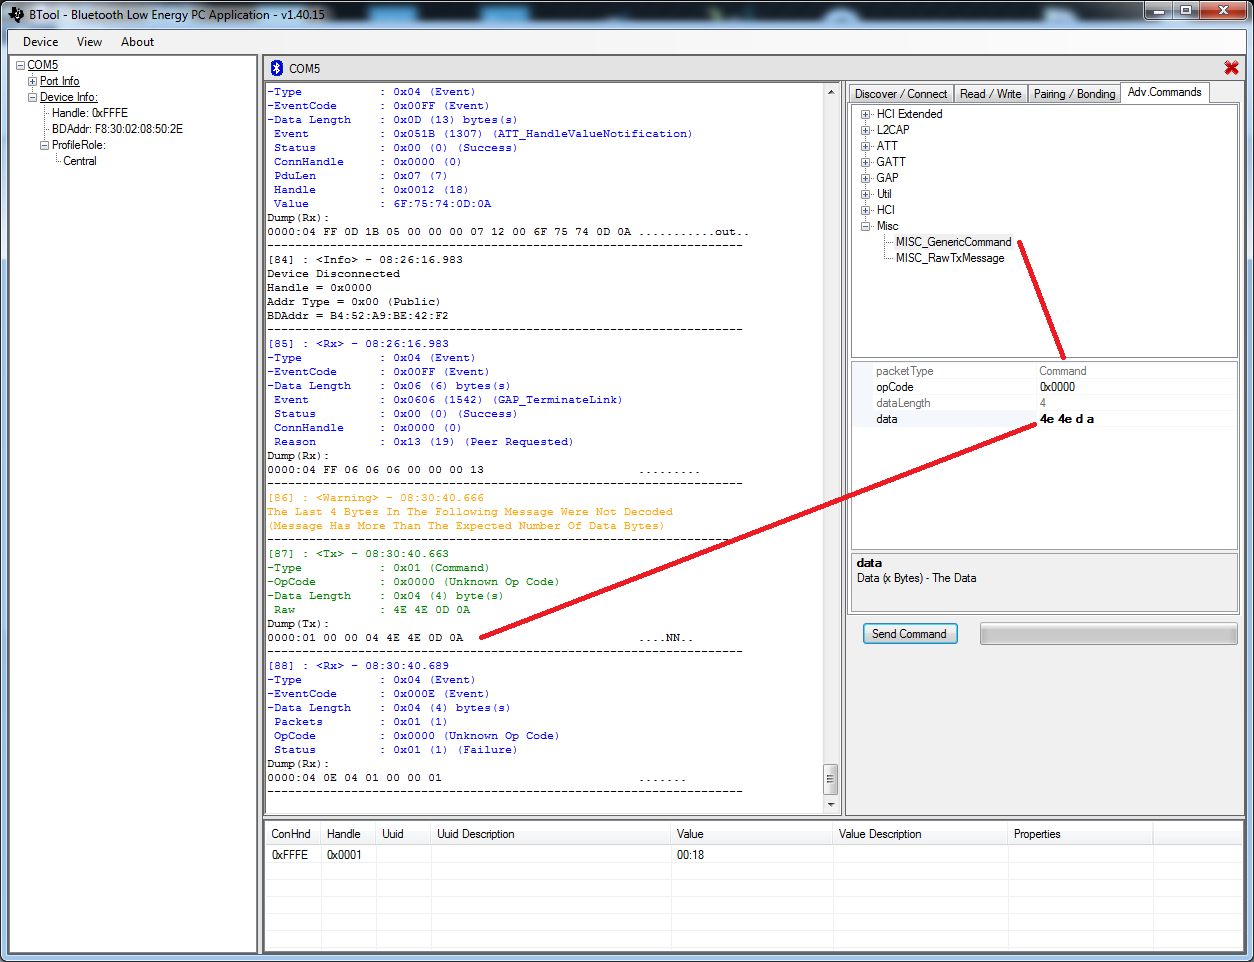Open the About menu
Screen dimensions: 1254x962
137,42
